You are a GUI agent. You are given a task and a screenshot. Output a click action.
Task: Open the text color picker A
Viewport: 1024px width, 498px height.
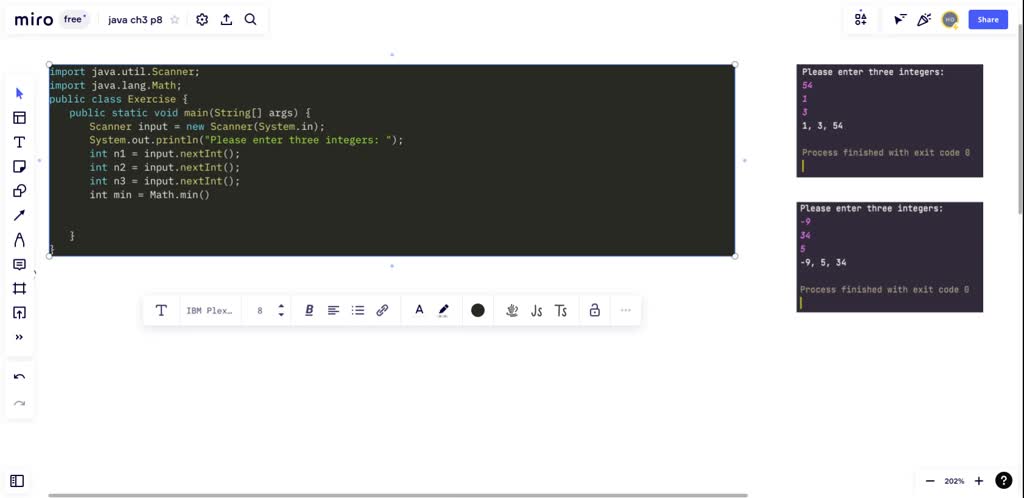(419, 311)
